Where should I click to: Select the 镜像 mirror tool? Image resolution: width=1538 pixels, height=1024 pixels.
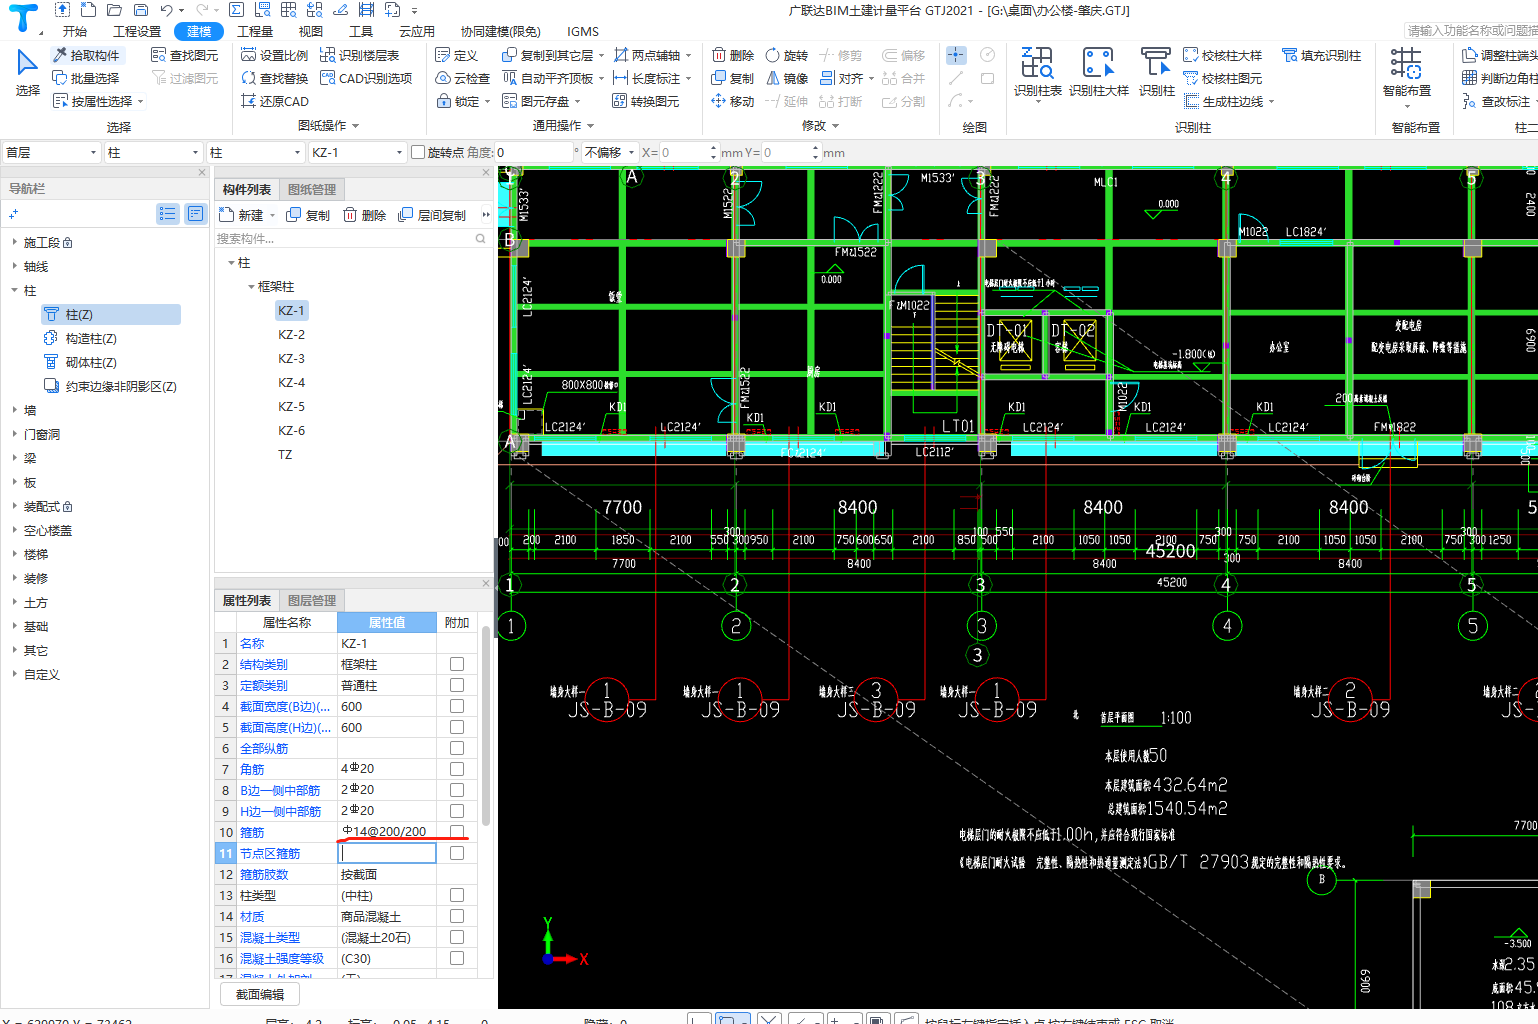tap(787, 78)
